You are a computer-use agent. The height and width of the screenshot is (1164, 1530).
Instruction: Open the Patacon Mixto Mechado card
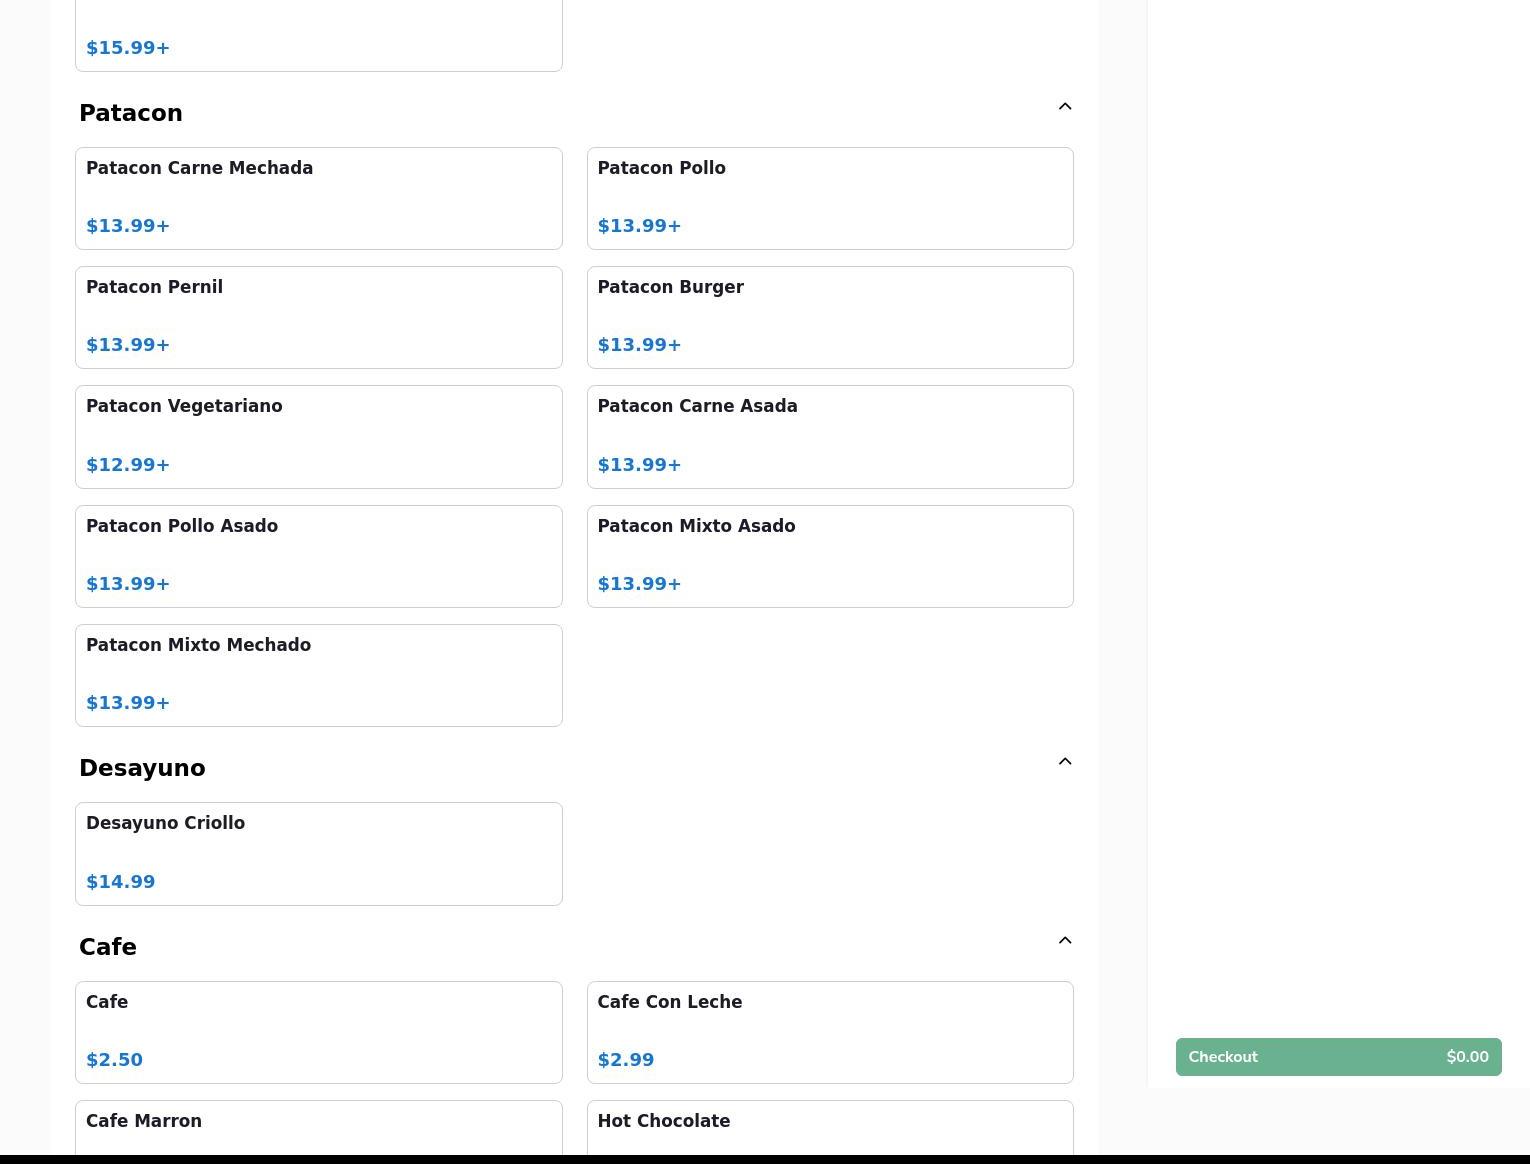coord(318,675)
